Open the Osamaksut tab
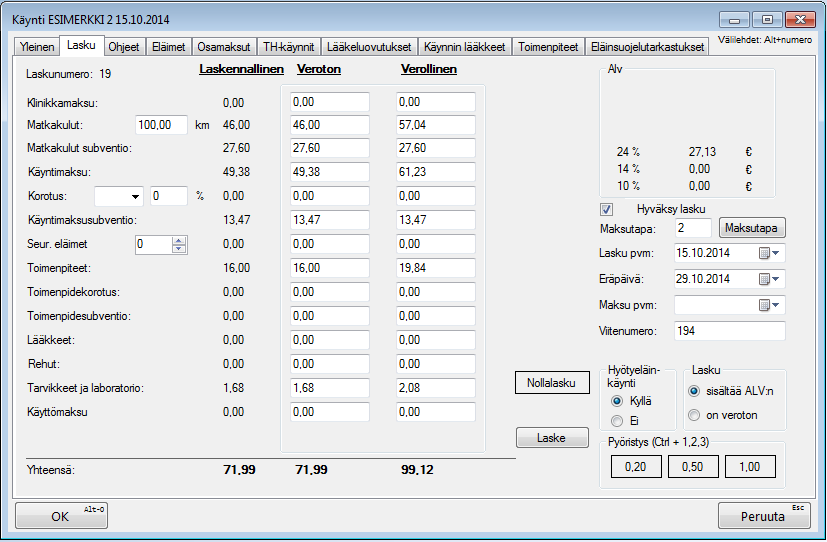827x542 pixels. (x=224, y=47)
